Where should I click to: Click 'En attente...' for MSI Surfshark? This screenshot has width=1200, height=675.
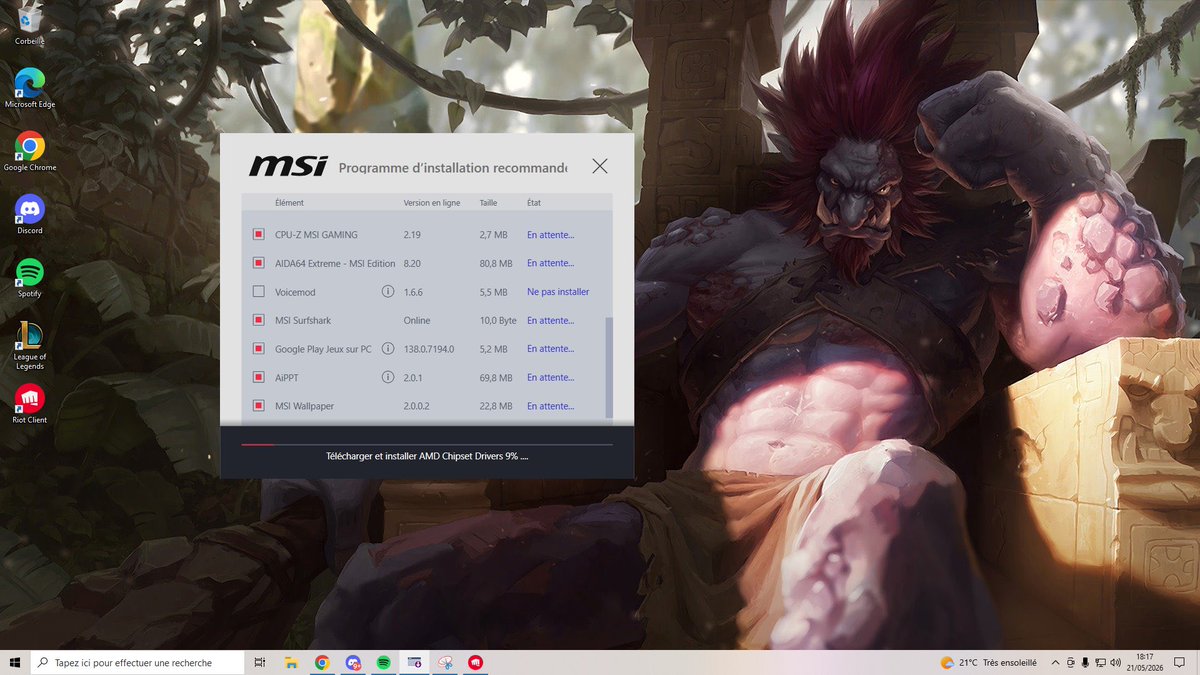click(x=550, y=320)
